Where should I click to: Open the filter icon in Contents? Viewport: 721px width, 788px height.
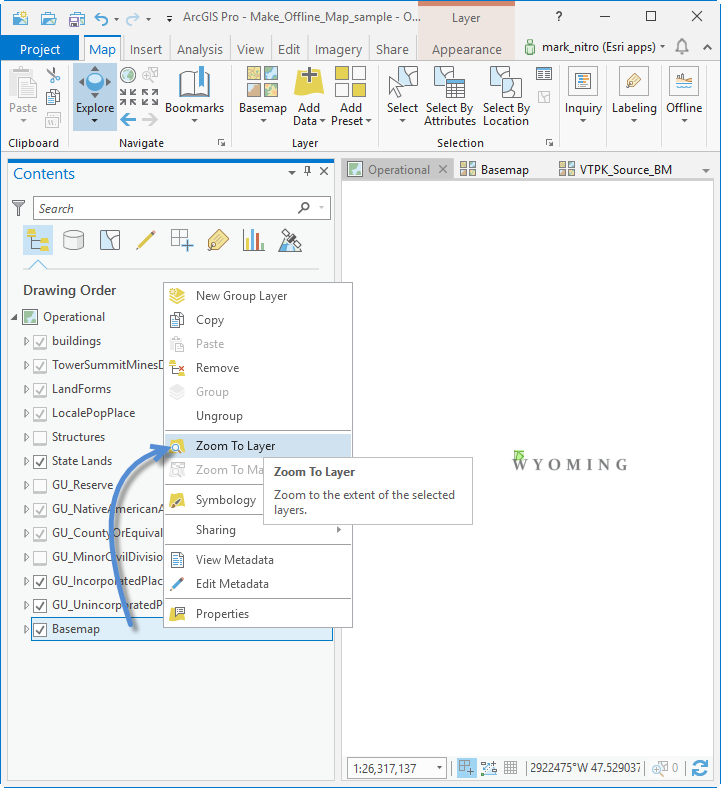pos(19,208)
